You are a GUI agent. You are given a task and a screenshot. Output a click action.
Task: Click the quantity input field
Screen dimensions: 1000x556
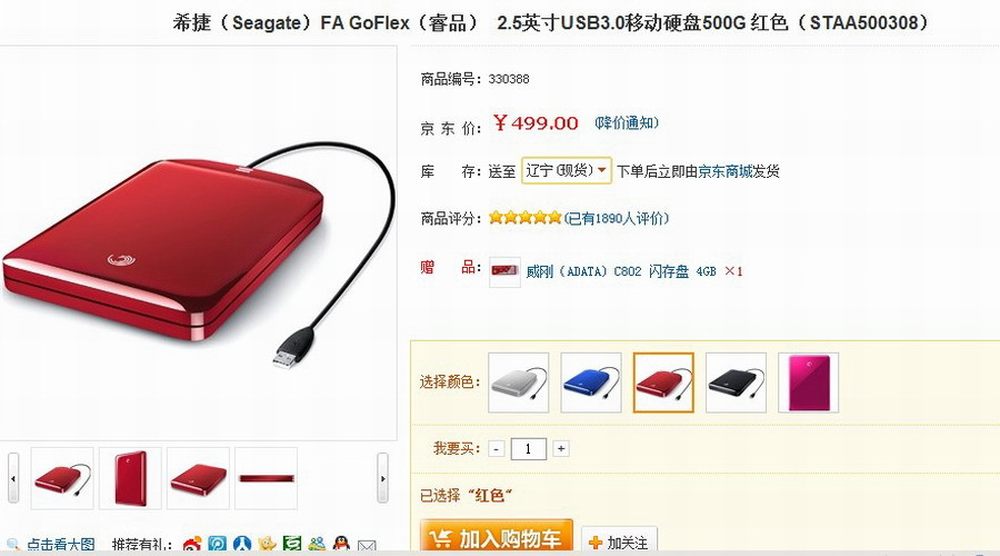click(528, 449)
